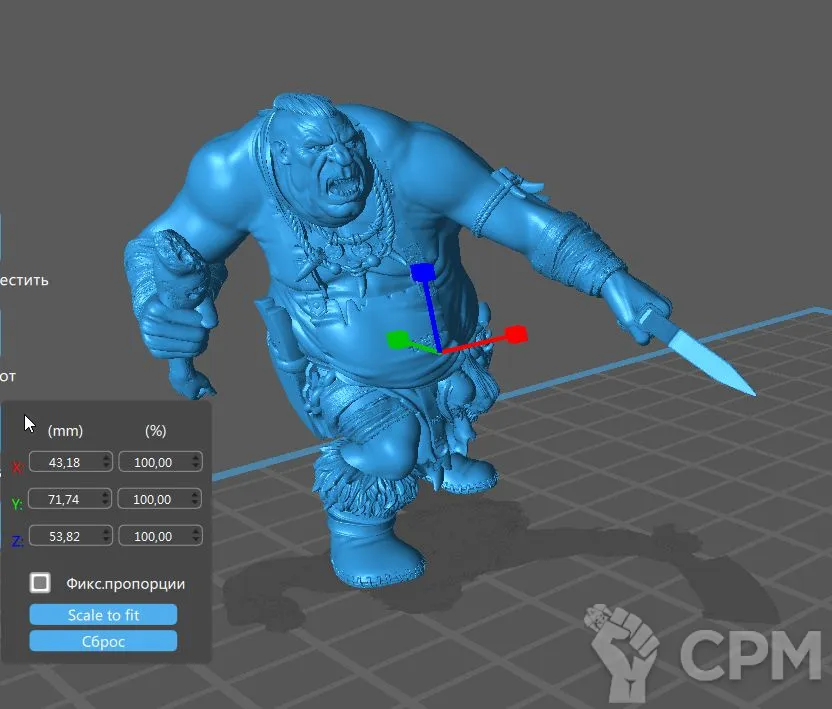Click the Z mm spinner arrows
Image resolution: width=832 pixels, height=709 pixels.
coord(106,537)
